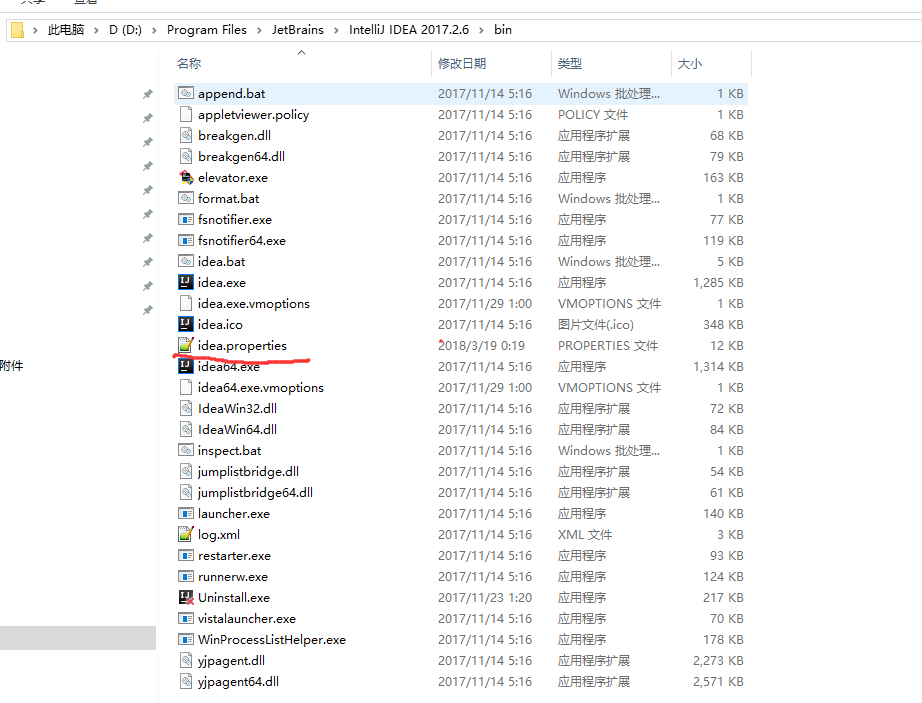Image resolution: width=922 pixels, height=703 pixels.
Task: Click the IdeaWin64.dll file icon
Action: pos(186,429)
